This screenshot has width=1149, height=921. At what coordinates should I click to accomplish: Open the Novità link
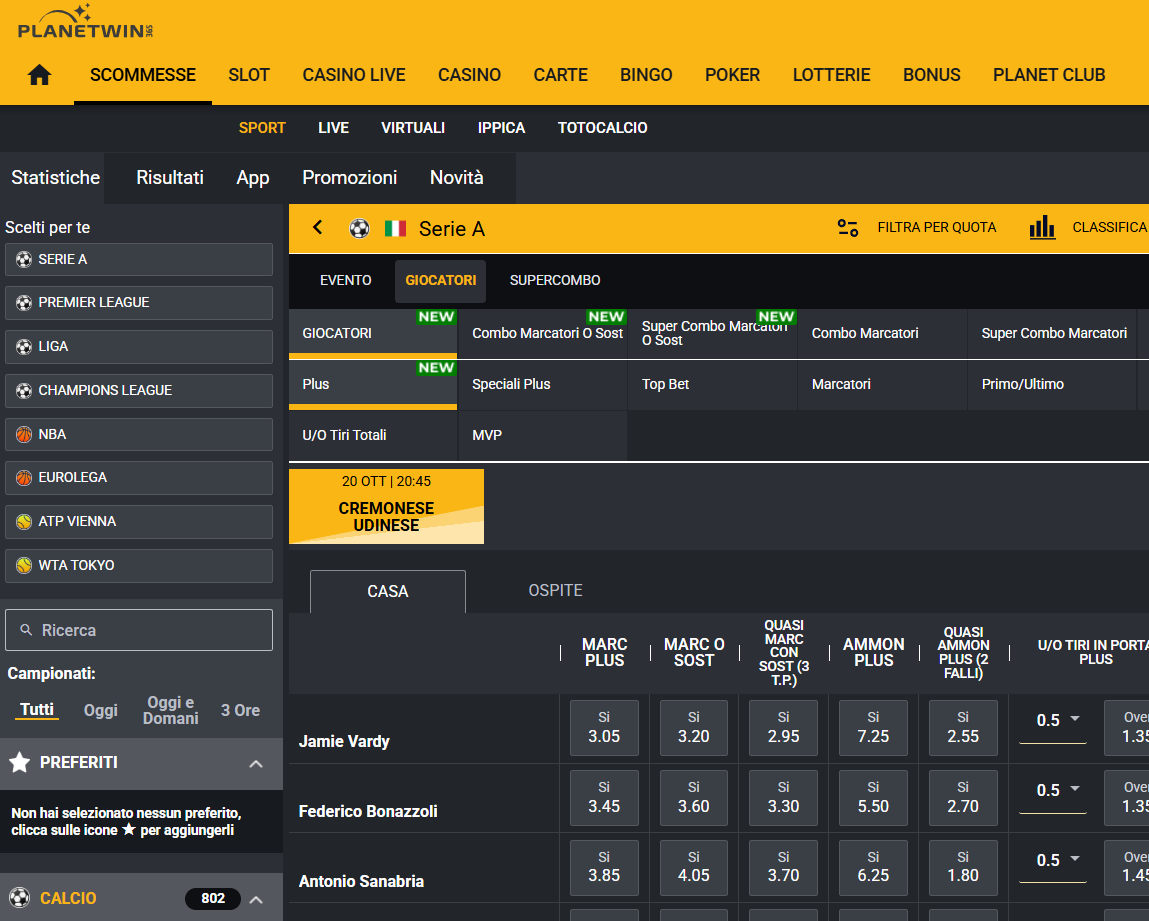point(457,178)
